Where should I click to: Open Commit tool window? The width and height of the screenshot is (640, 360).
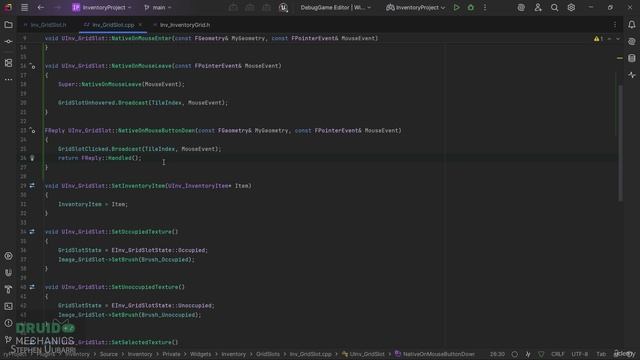tap(8, 42)
